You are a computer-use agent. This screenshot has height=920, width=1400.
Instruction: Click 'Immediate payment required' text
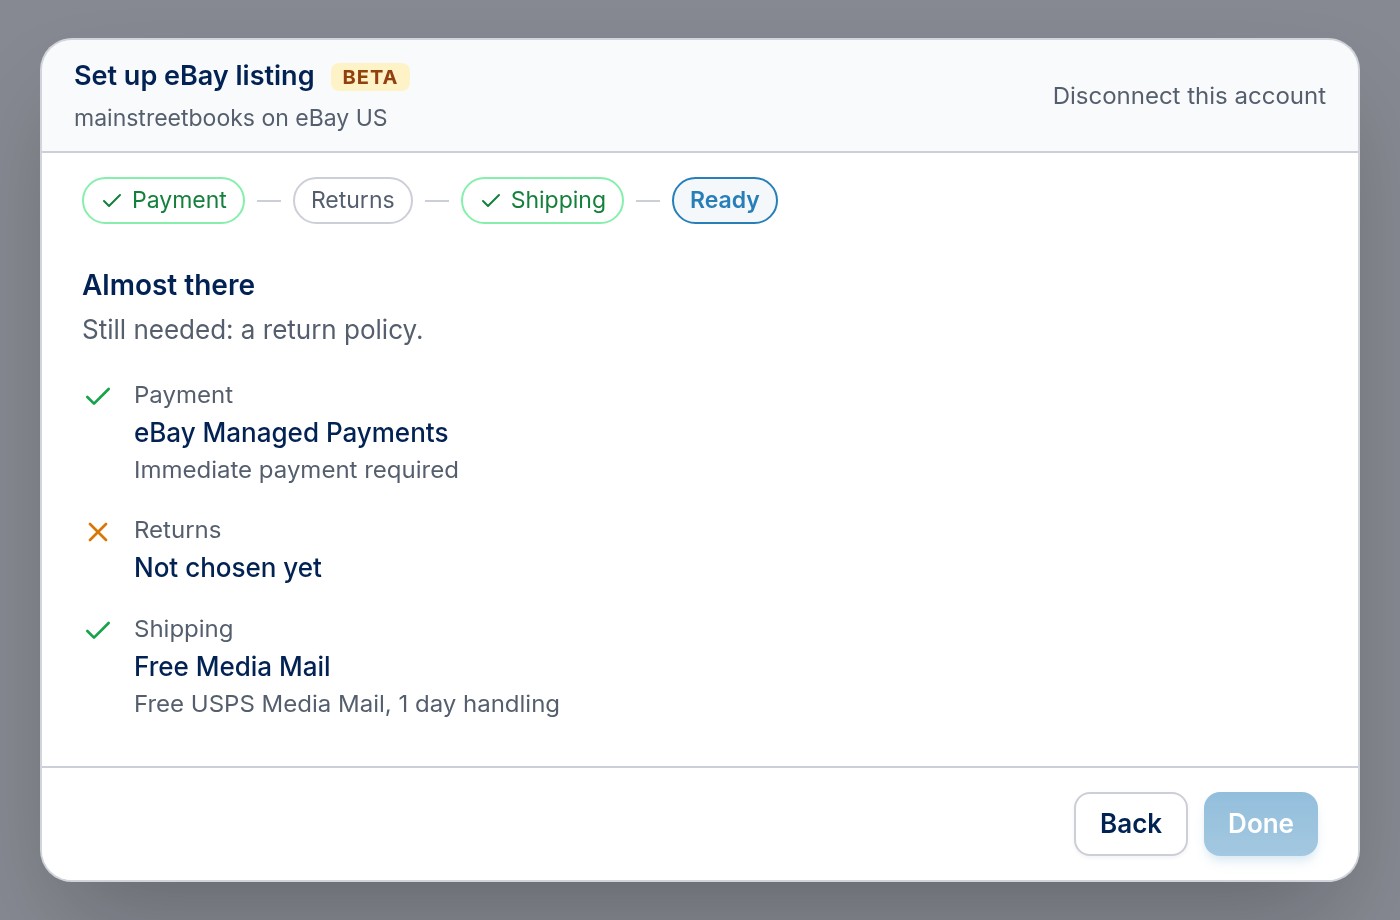(296, 470)
